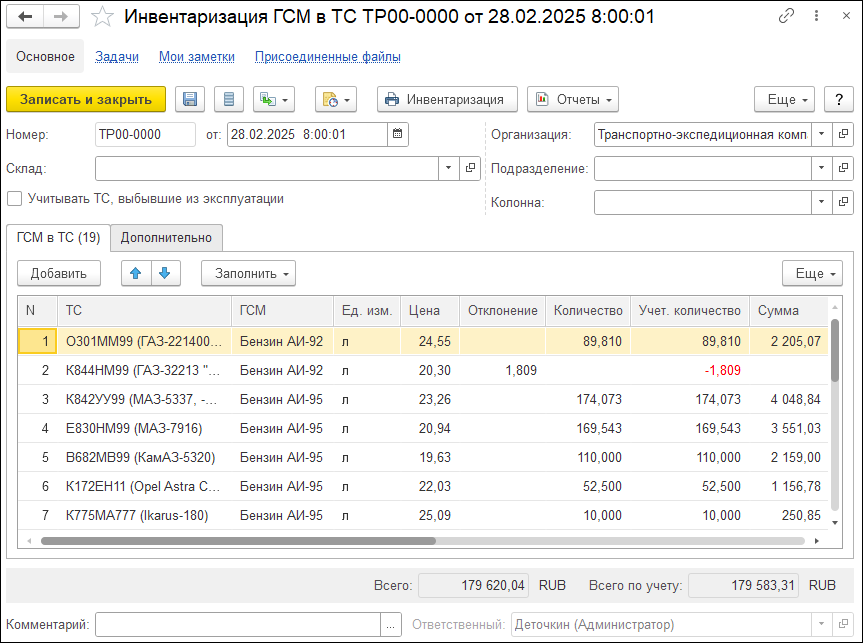Open the table Еще menu

tap(812, 273)
